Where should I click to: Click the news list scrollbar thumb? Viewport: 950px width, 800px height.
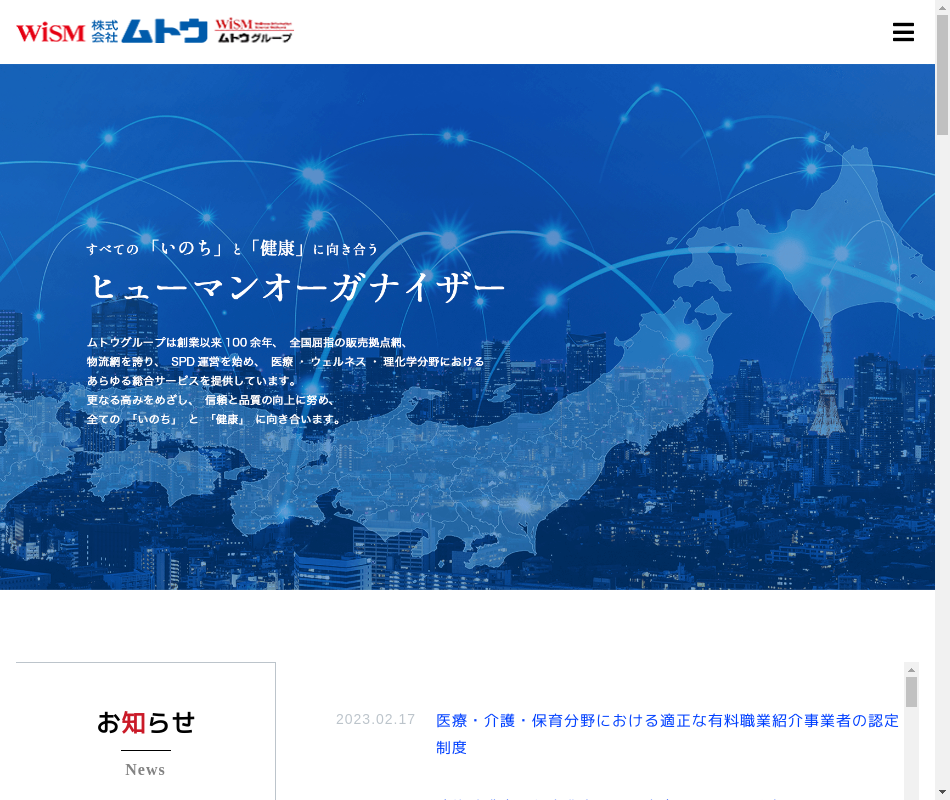pos(911,692)
